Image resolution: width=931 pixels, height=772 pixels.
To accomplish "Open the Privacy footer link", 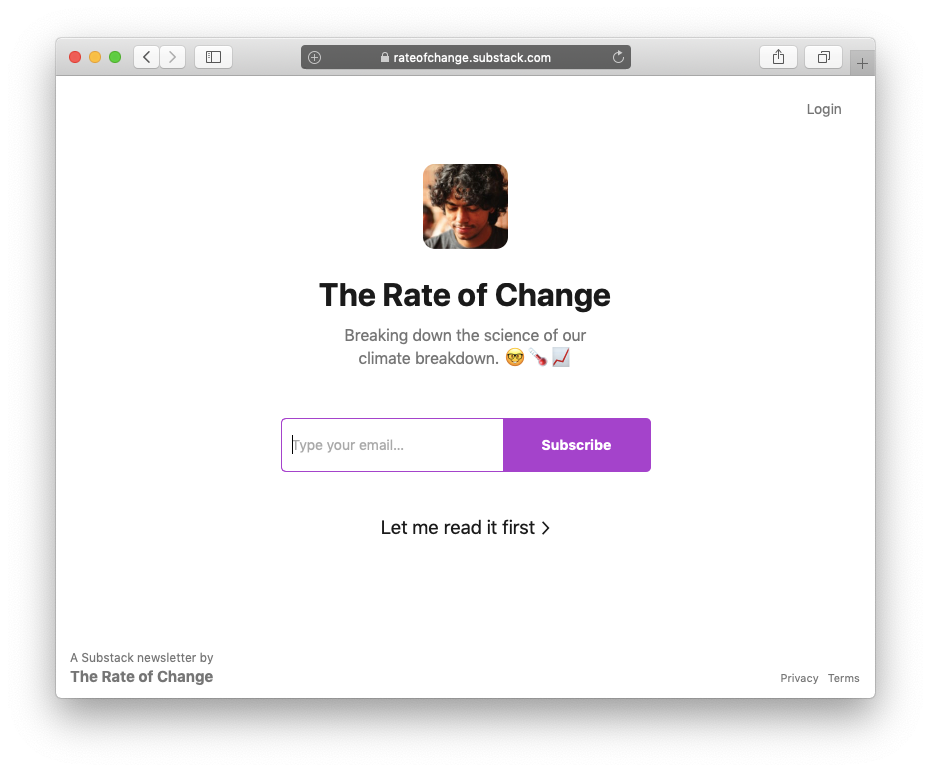I will click(x=799, y=678).
